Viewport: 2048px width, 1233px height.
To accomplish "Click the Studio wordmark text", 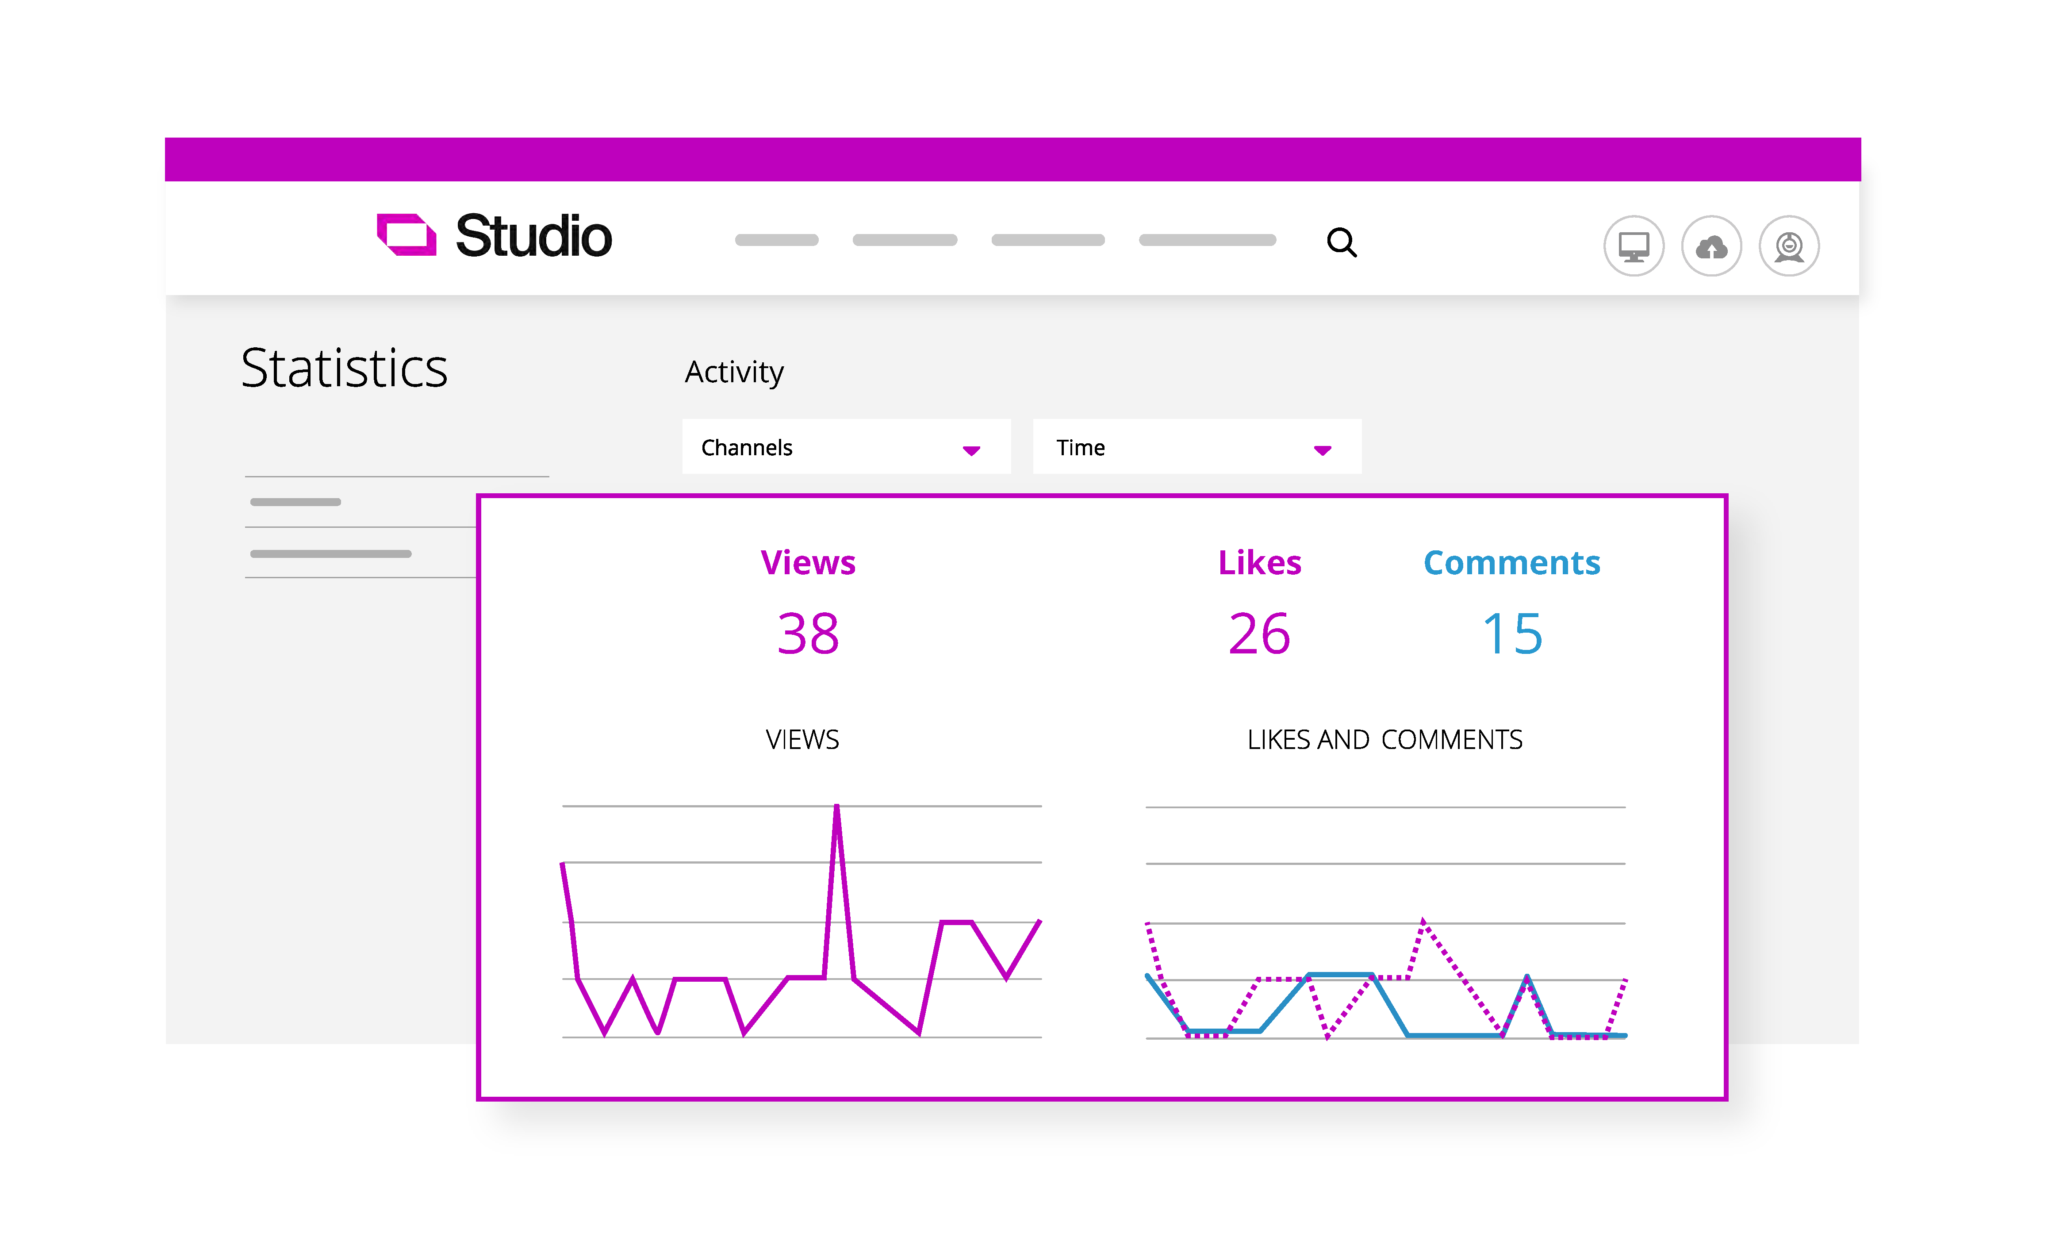I will click(533, 236).
